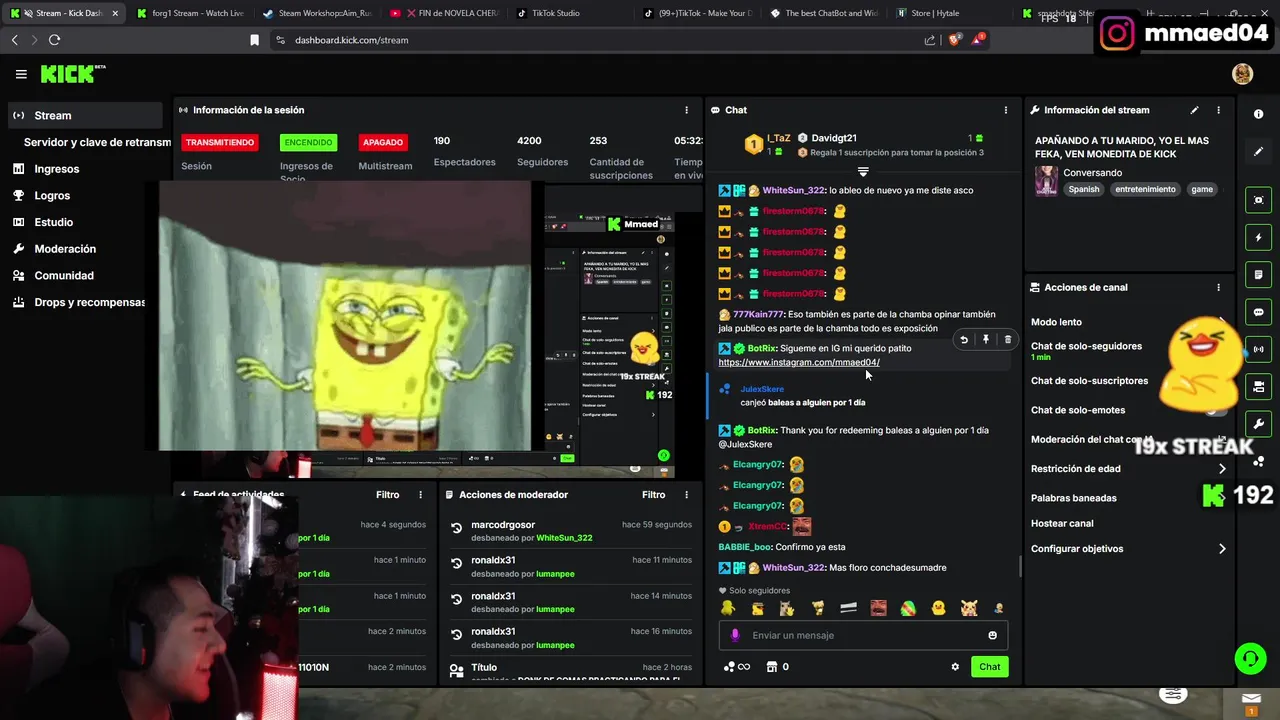
Task: Open session info three-dot menu
Action: [686, 110]
